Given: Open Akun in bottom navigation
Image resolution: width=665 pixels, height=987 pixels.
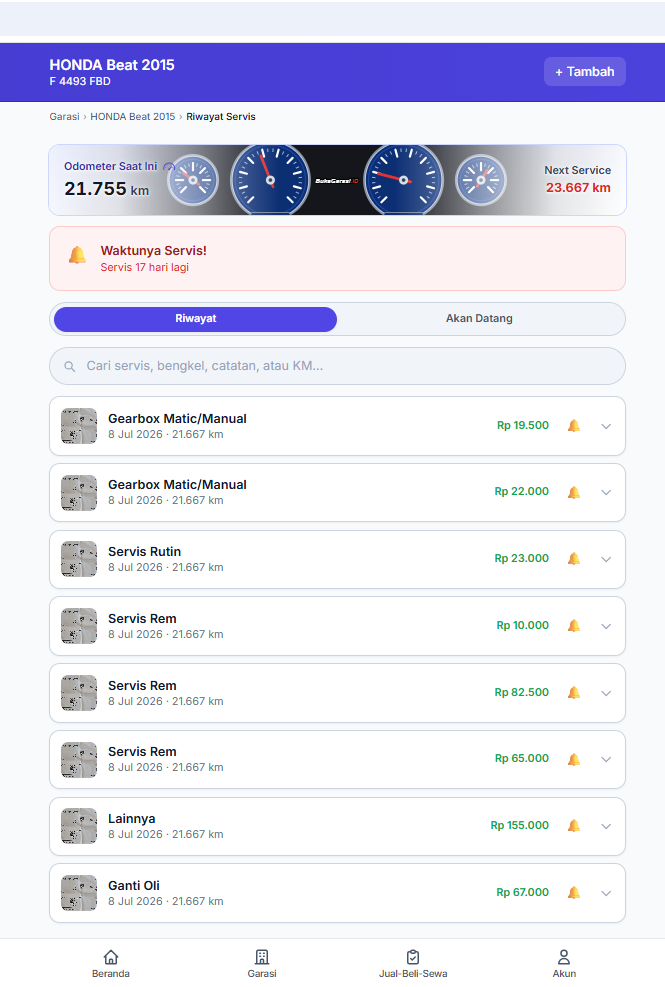Looking at the screenshot, I should coord(564,964).
